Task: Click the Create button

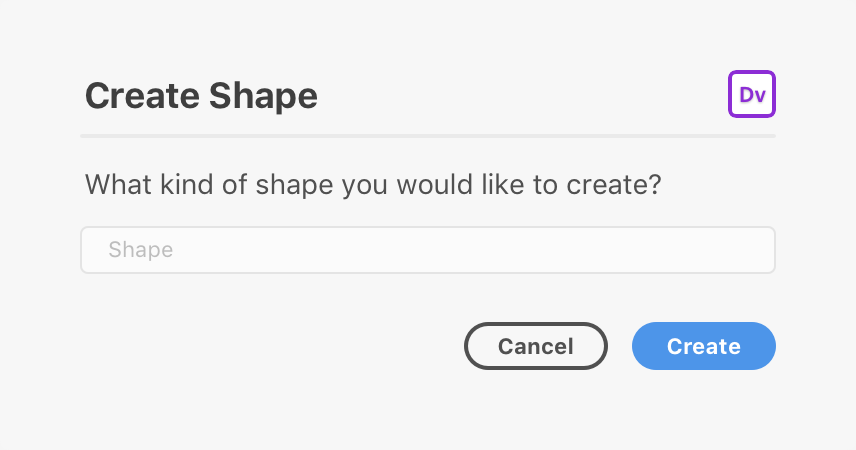Action: click(x=704, y=346)
